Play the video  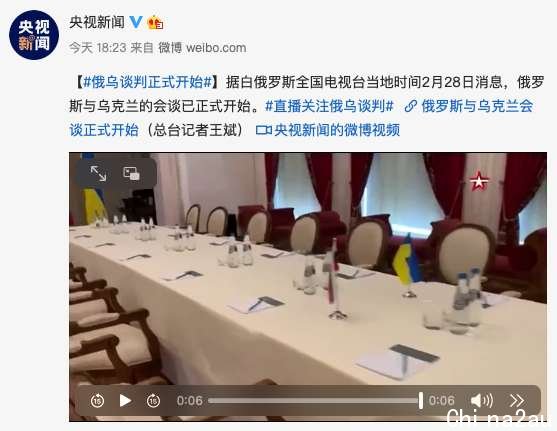[125, 400]
